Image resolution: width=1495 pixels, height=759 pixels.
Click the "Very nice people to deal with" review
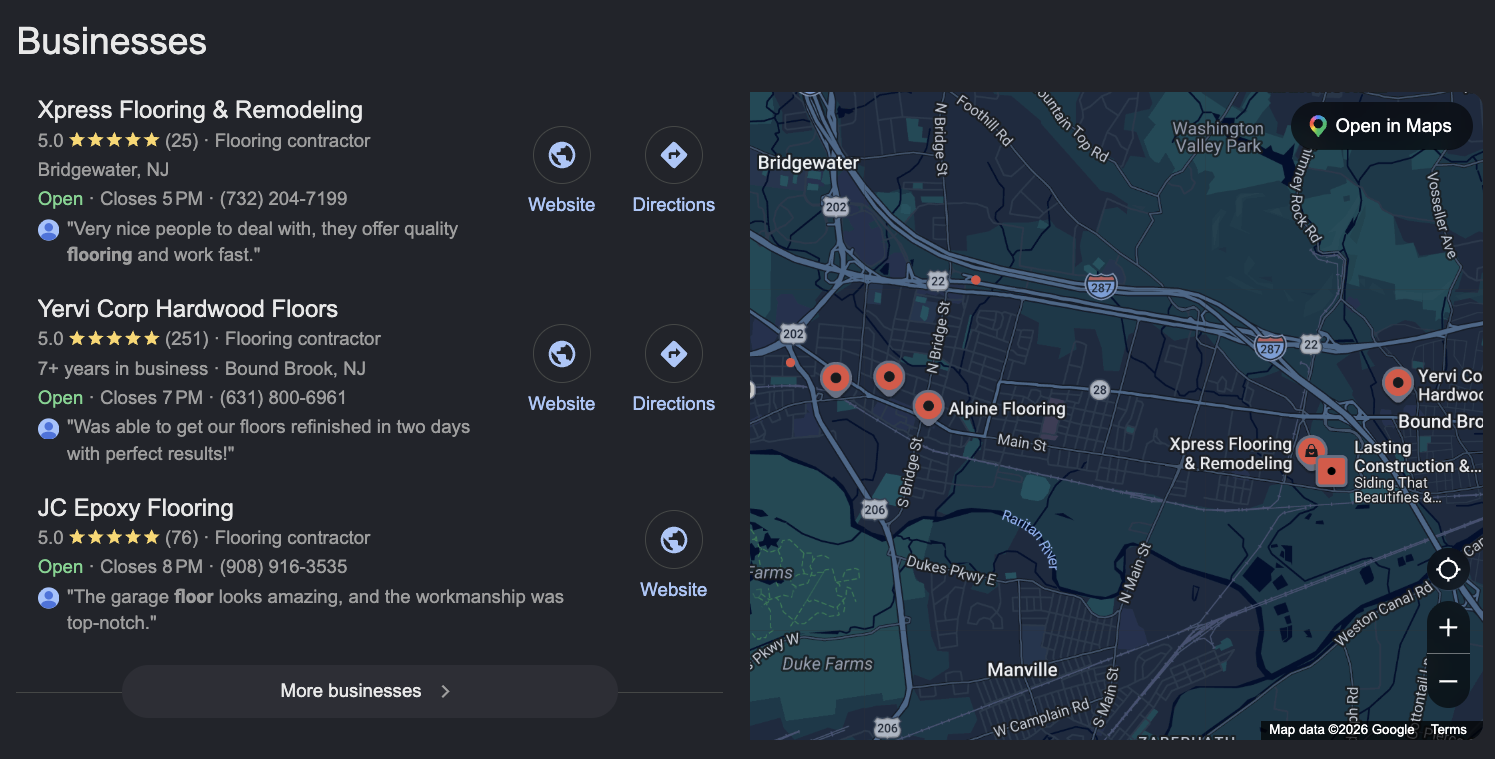pos(262,242)
